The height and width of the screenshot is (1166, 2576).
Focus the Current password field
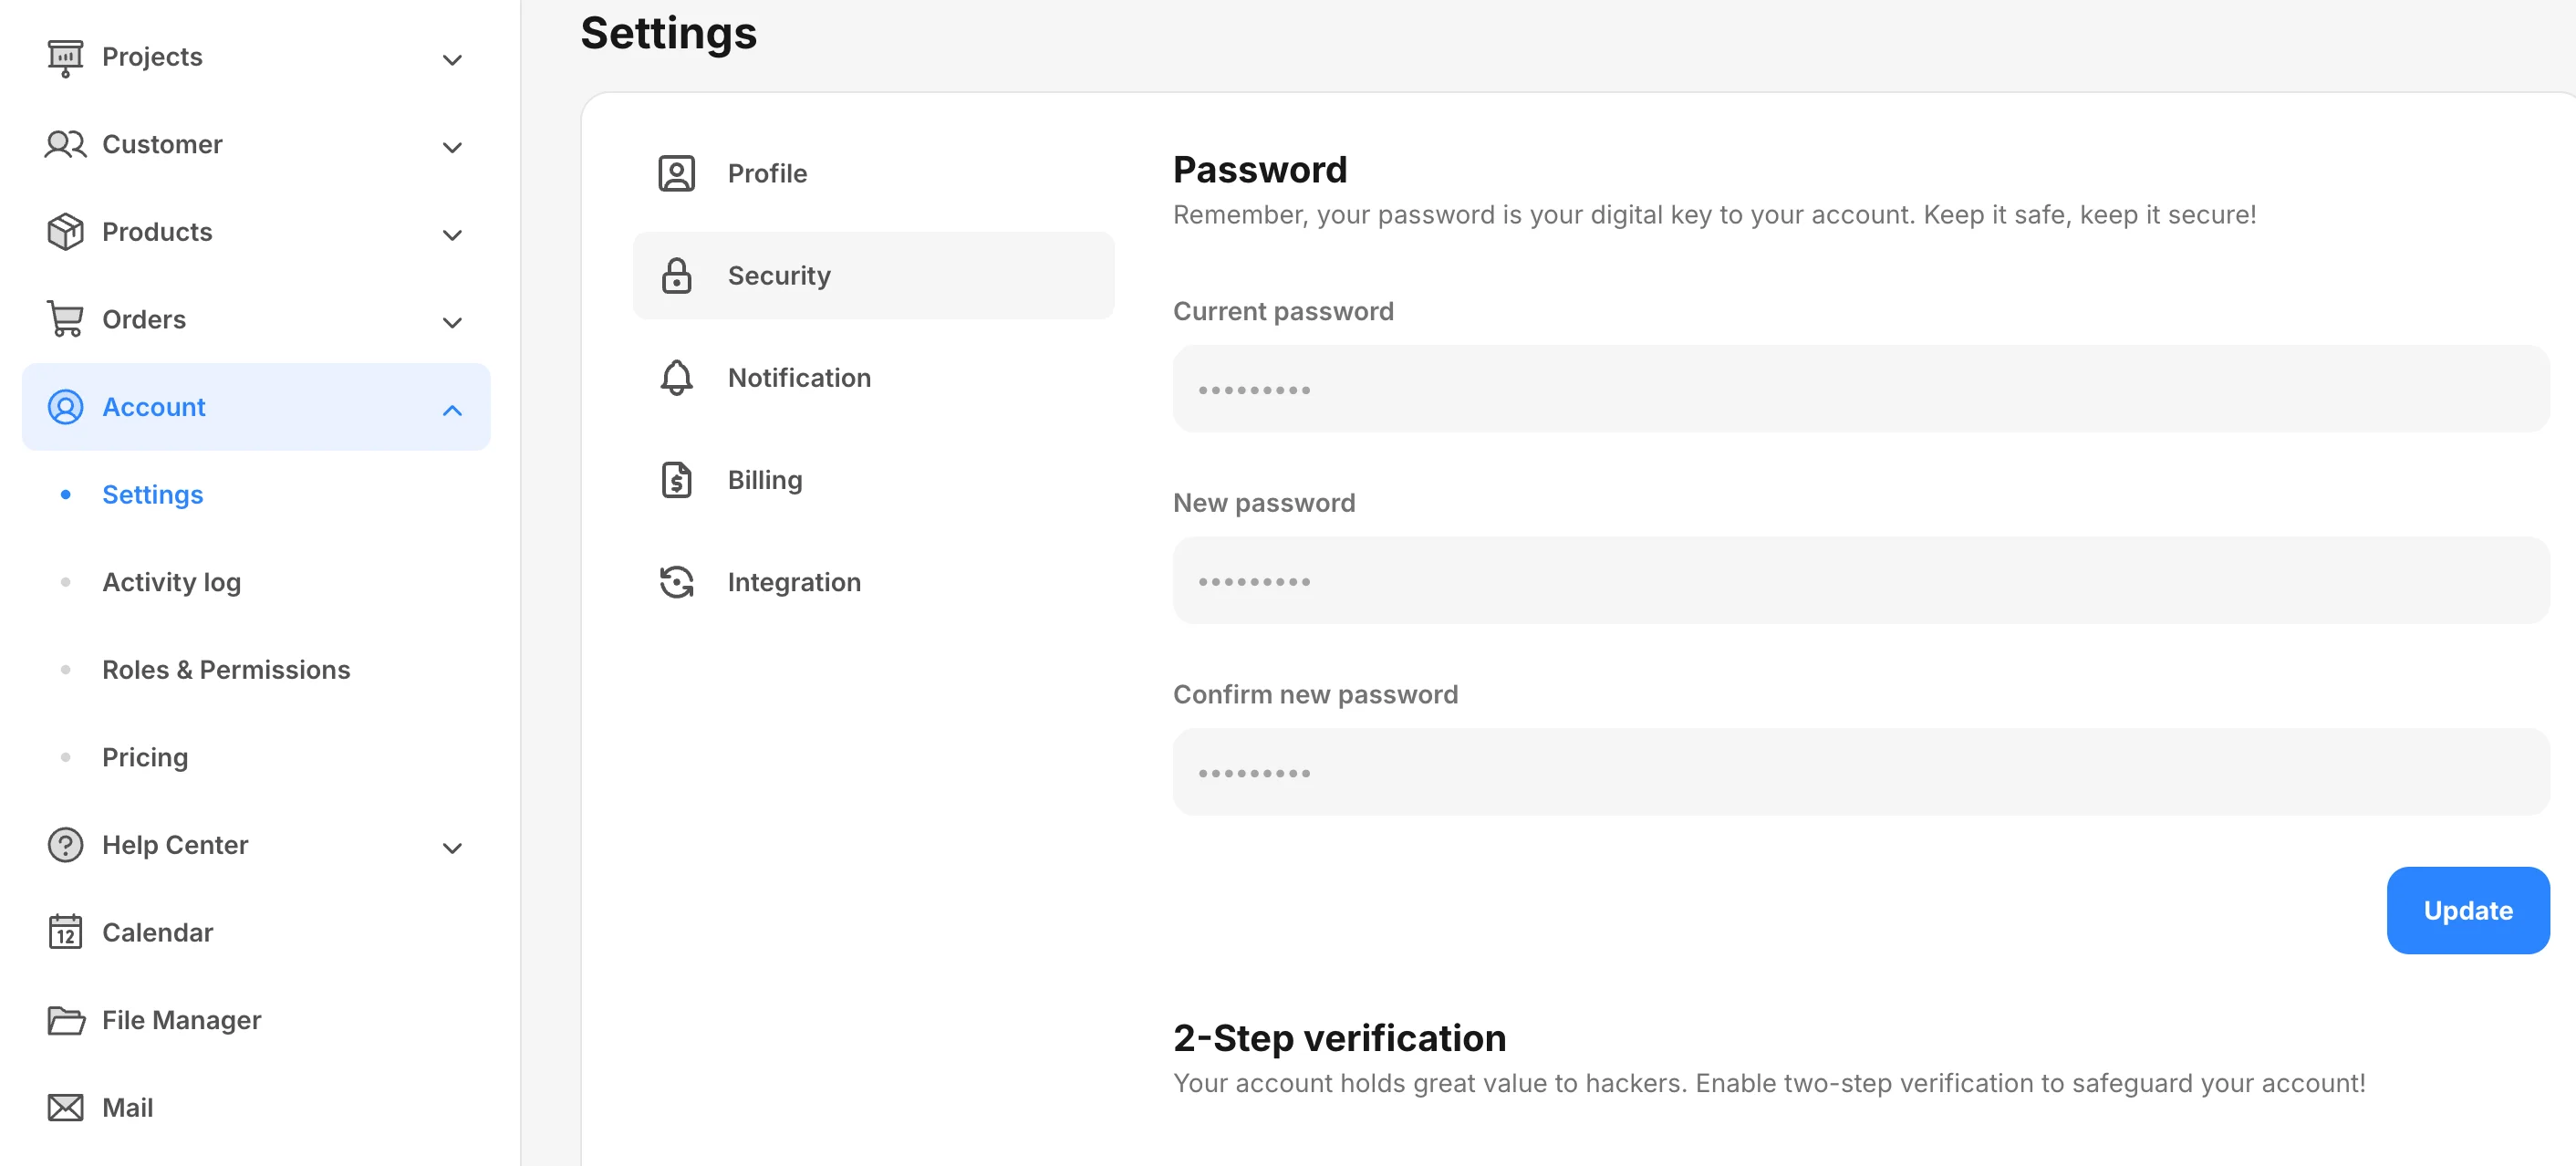(1860, 389)
